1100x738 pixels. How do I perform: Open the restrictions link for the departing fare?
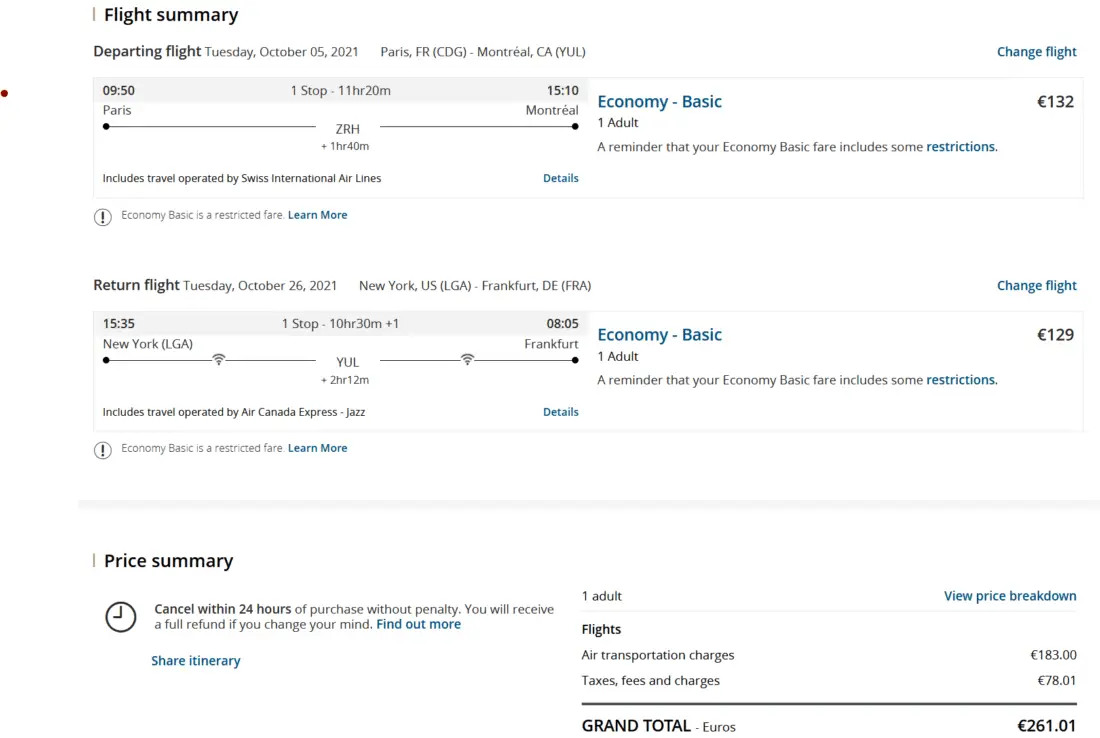[x=960, y=147]
